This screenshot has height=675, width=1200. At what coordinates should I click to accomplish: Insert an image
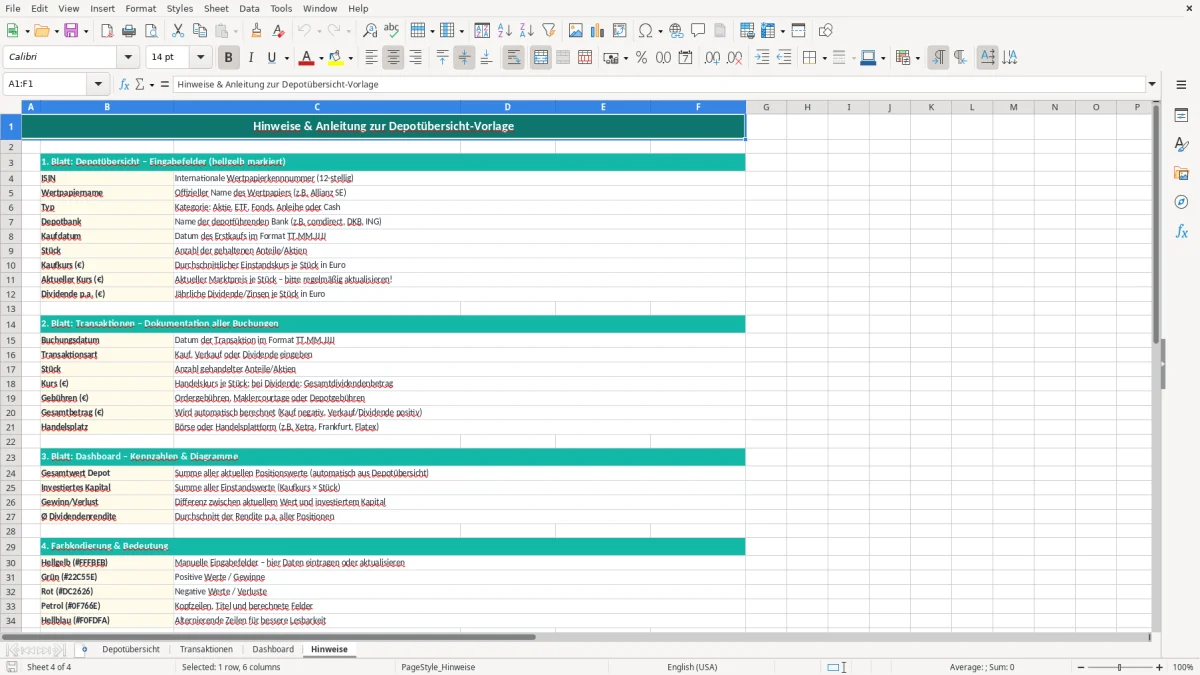(x=576, y=31)
